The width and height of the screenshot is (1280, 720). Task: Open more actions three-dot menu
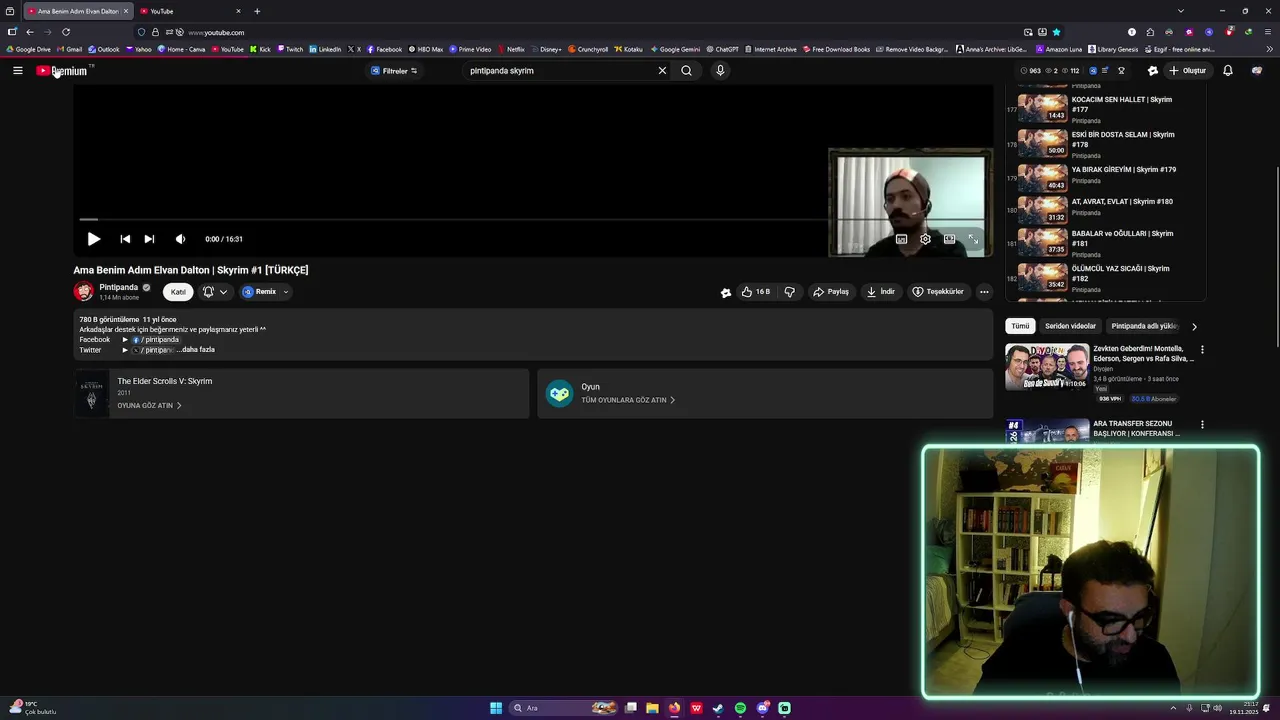(984, 292)
